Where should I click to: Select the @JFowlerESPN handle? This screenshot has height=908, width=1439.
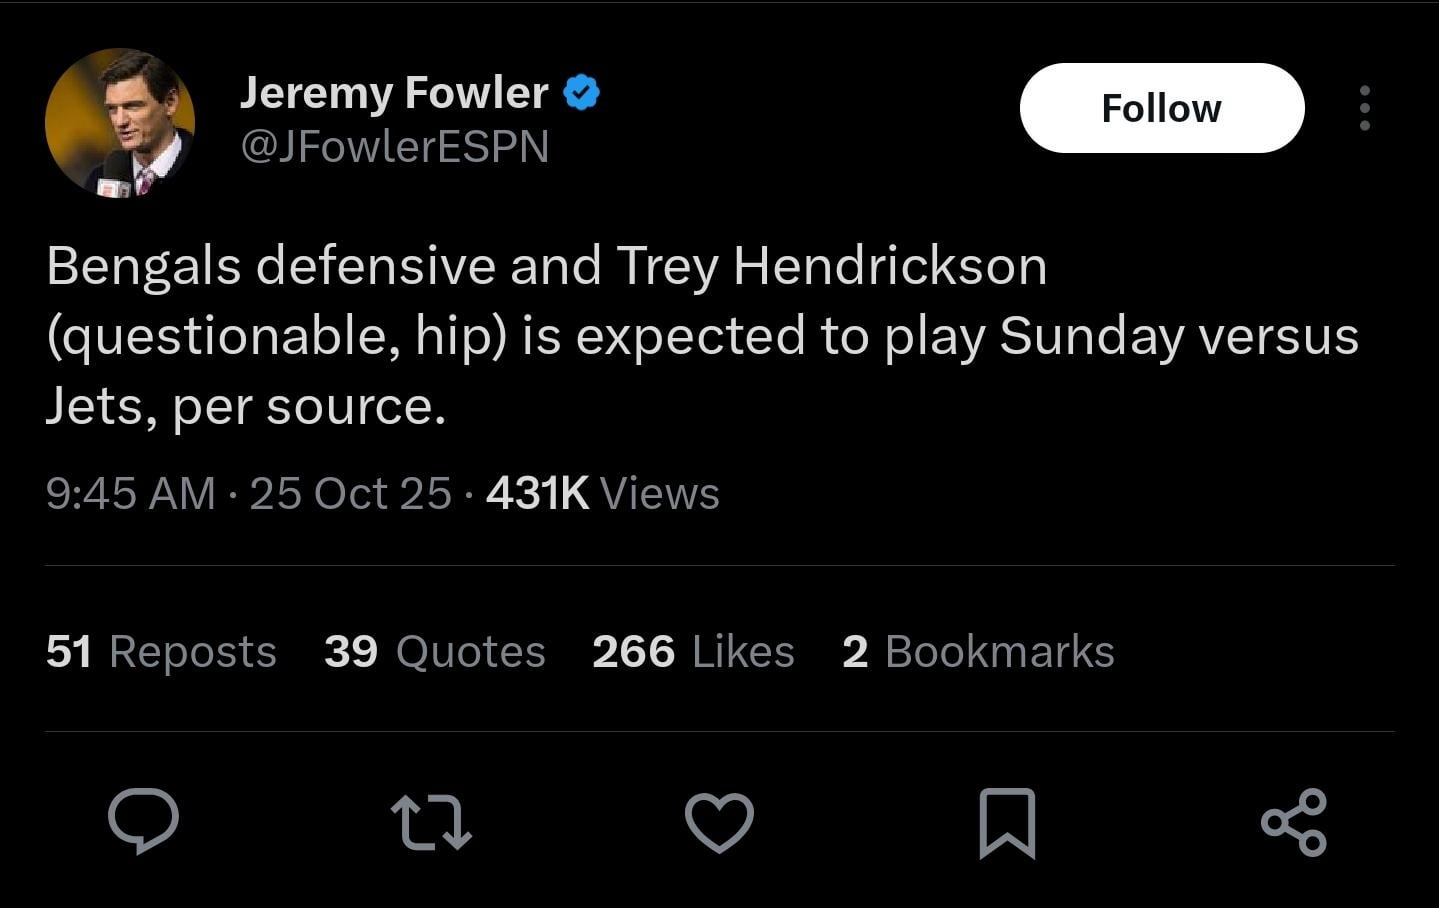(394, 147)
